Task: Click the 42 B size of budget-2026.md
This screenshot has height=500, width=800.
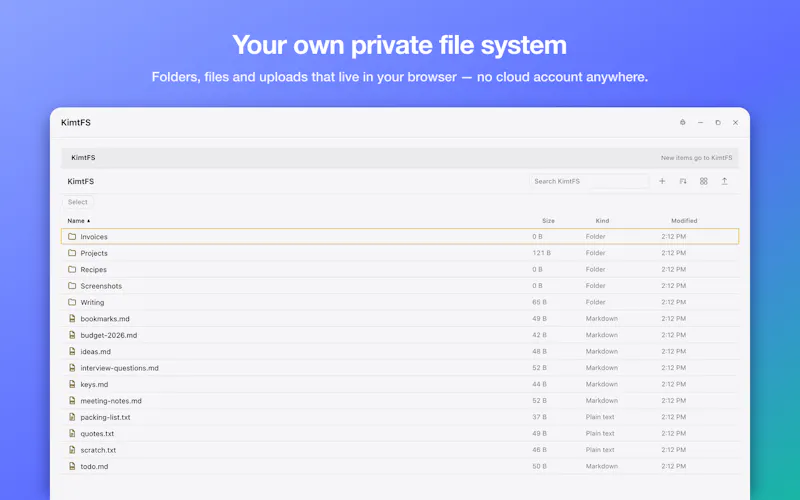Action: [x=539, y=335]
